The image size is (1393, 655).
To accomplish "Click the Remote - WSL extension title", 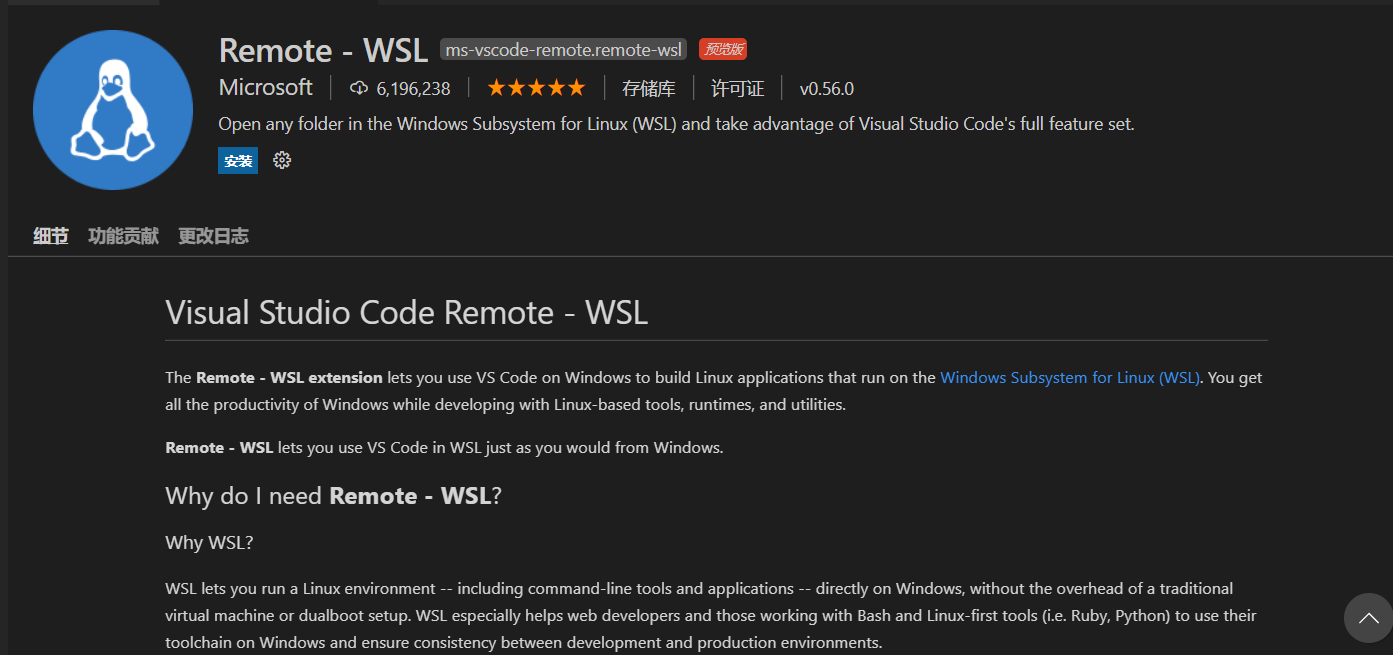I will 323,50.
